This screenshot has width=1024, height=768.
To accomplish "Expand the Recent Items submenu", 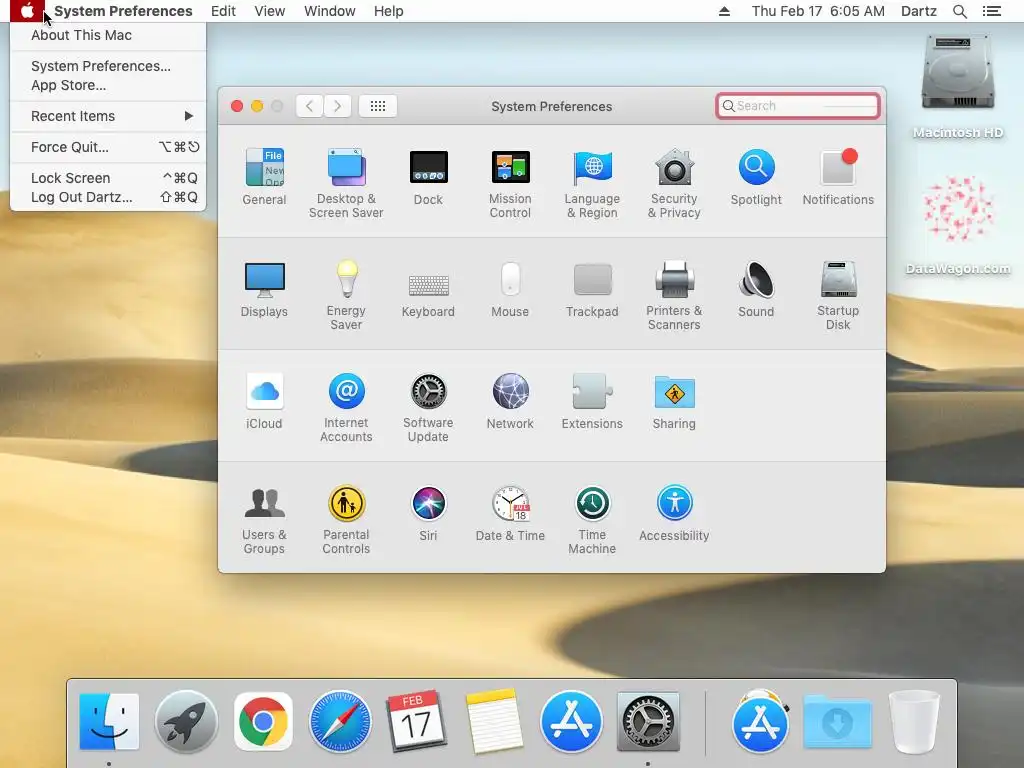I will point(108,116).
